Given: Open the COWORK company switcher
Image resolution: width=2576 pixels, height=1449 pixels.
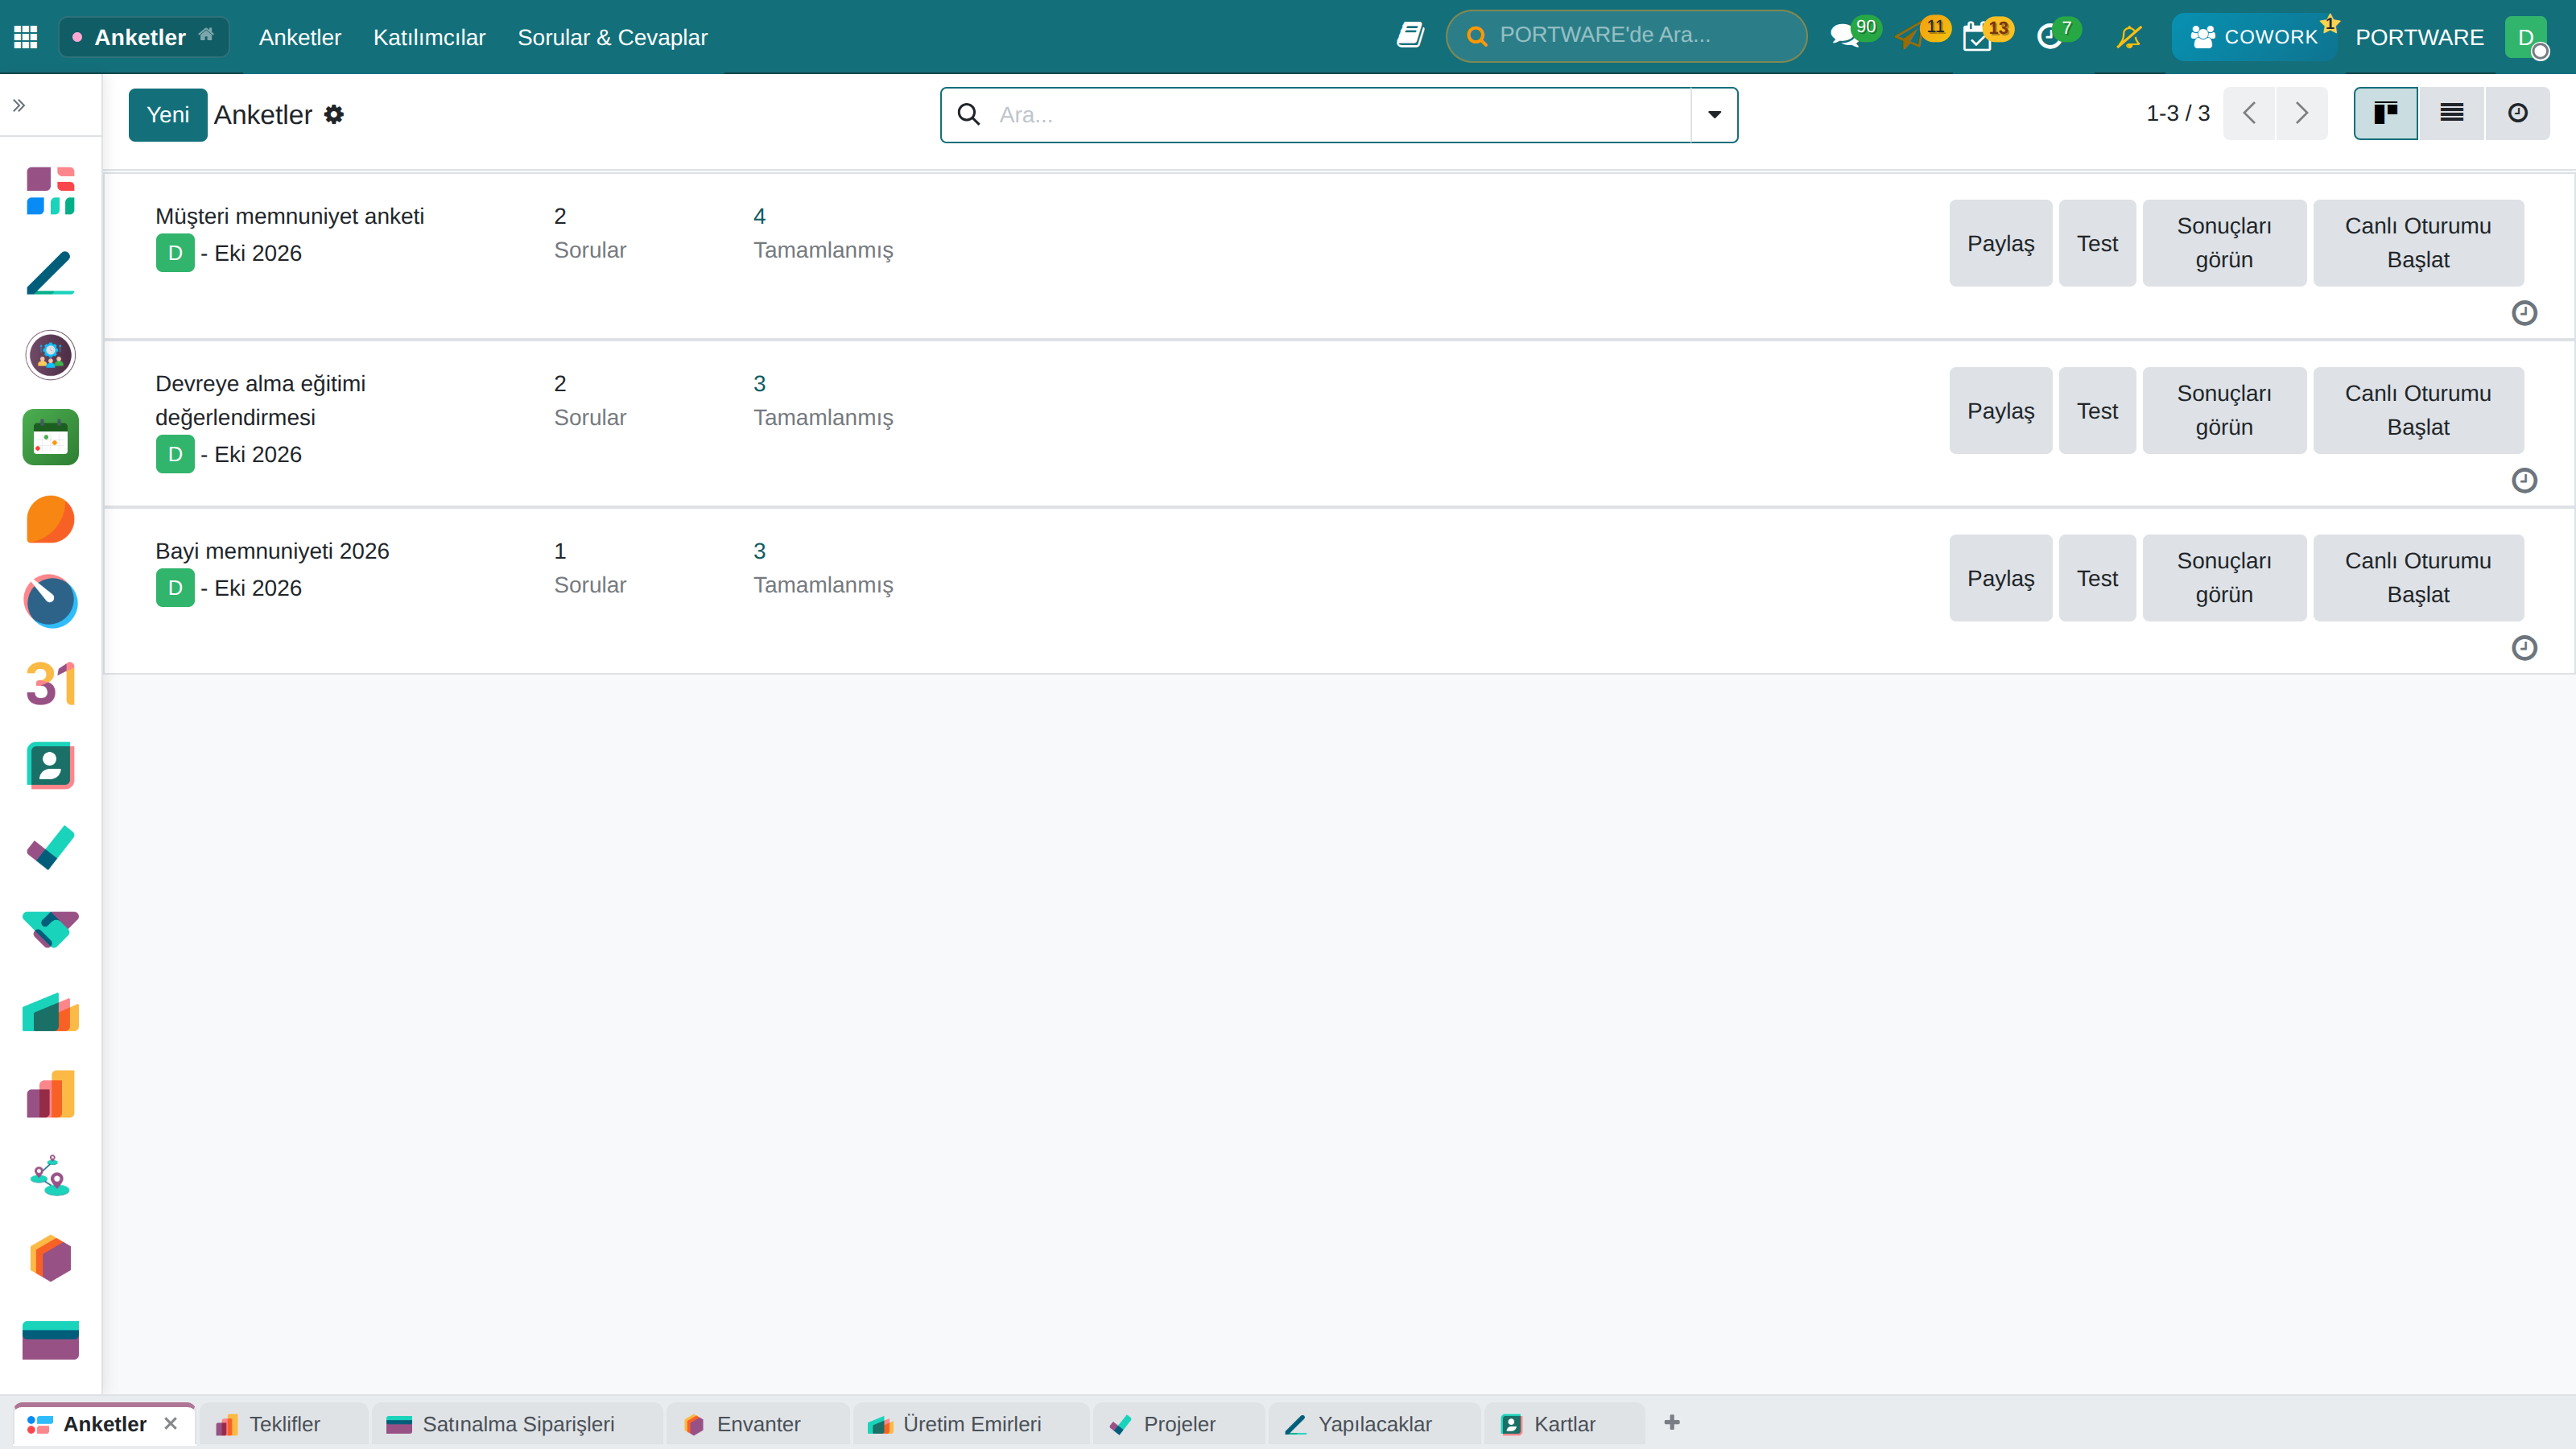Looking at the screenshot, I should pos(2254,37).
